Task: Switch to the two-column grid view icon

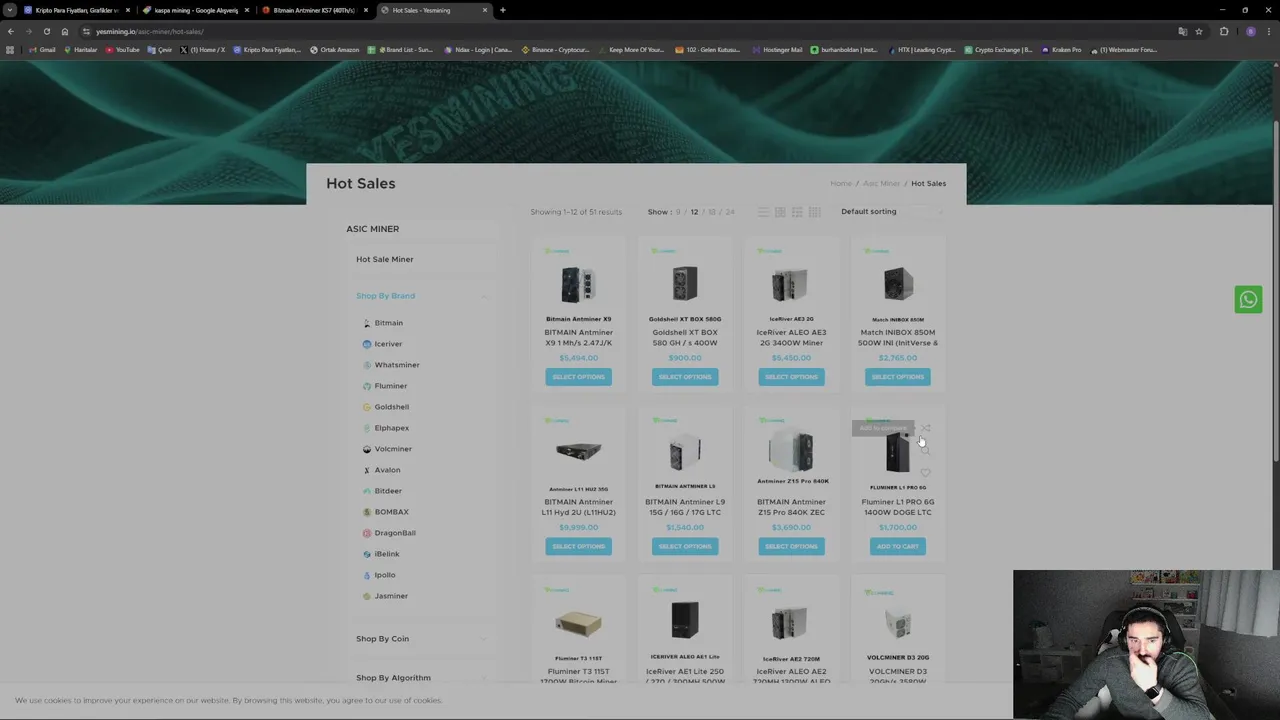Action: pos(780,212)
